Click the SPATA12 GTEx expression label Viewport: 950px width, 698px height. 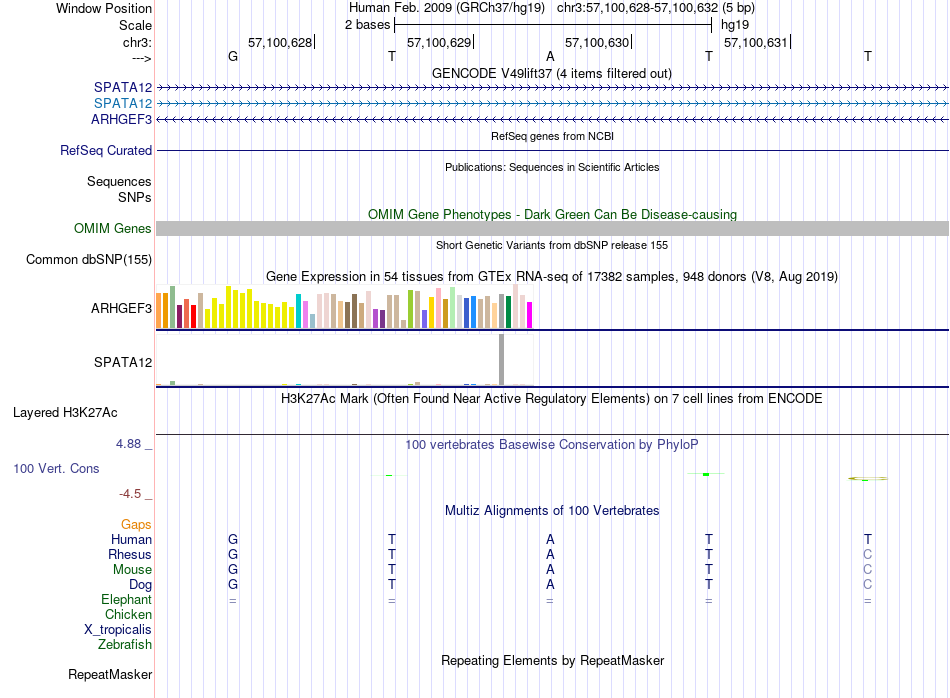coord(123,362)
